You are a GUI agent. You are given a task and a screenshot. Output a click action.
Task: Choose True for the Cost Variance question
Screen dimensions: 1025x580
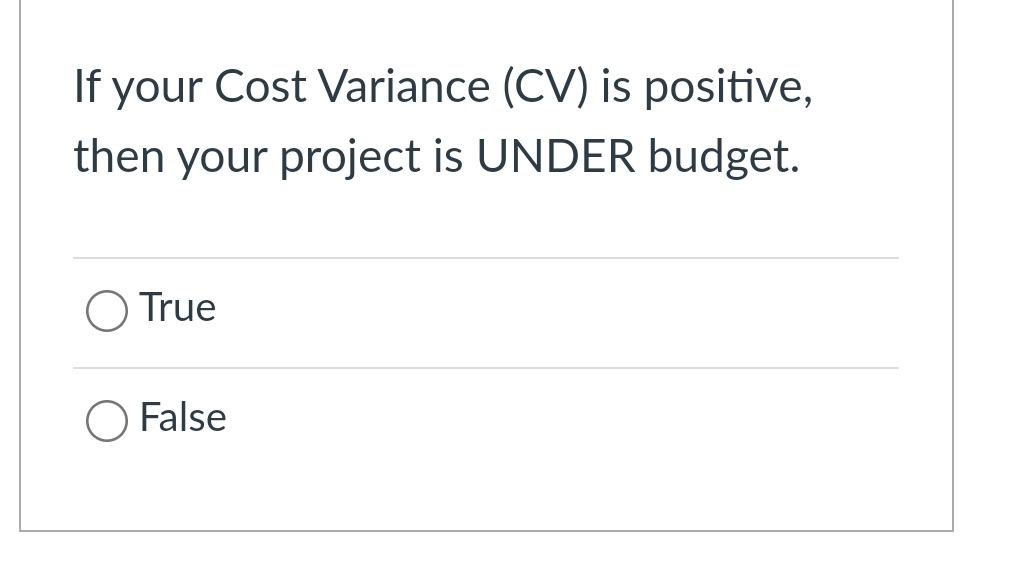107,311
